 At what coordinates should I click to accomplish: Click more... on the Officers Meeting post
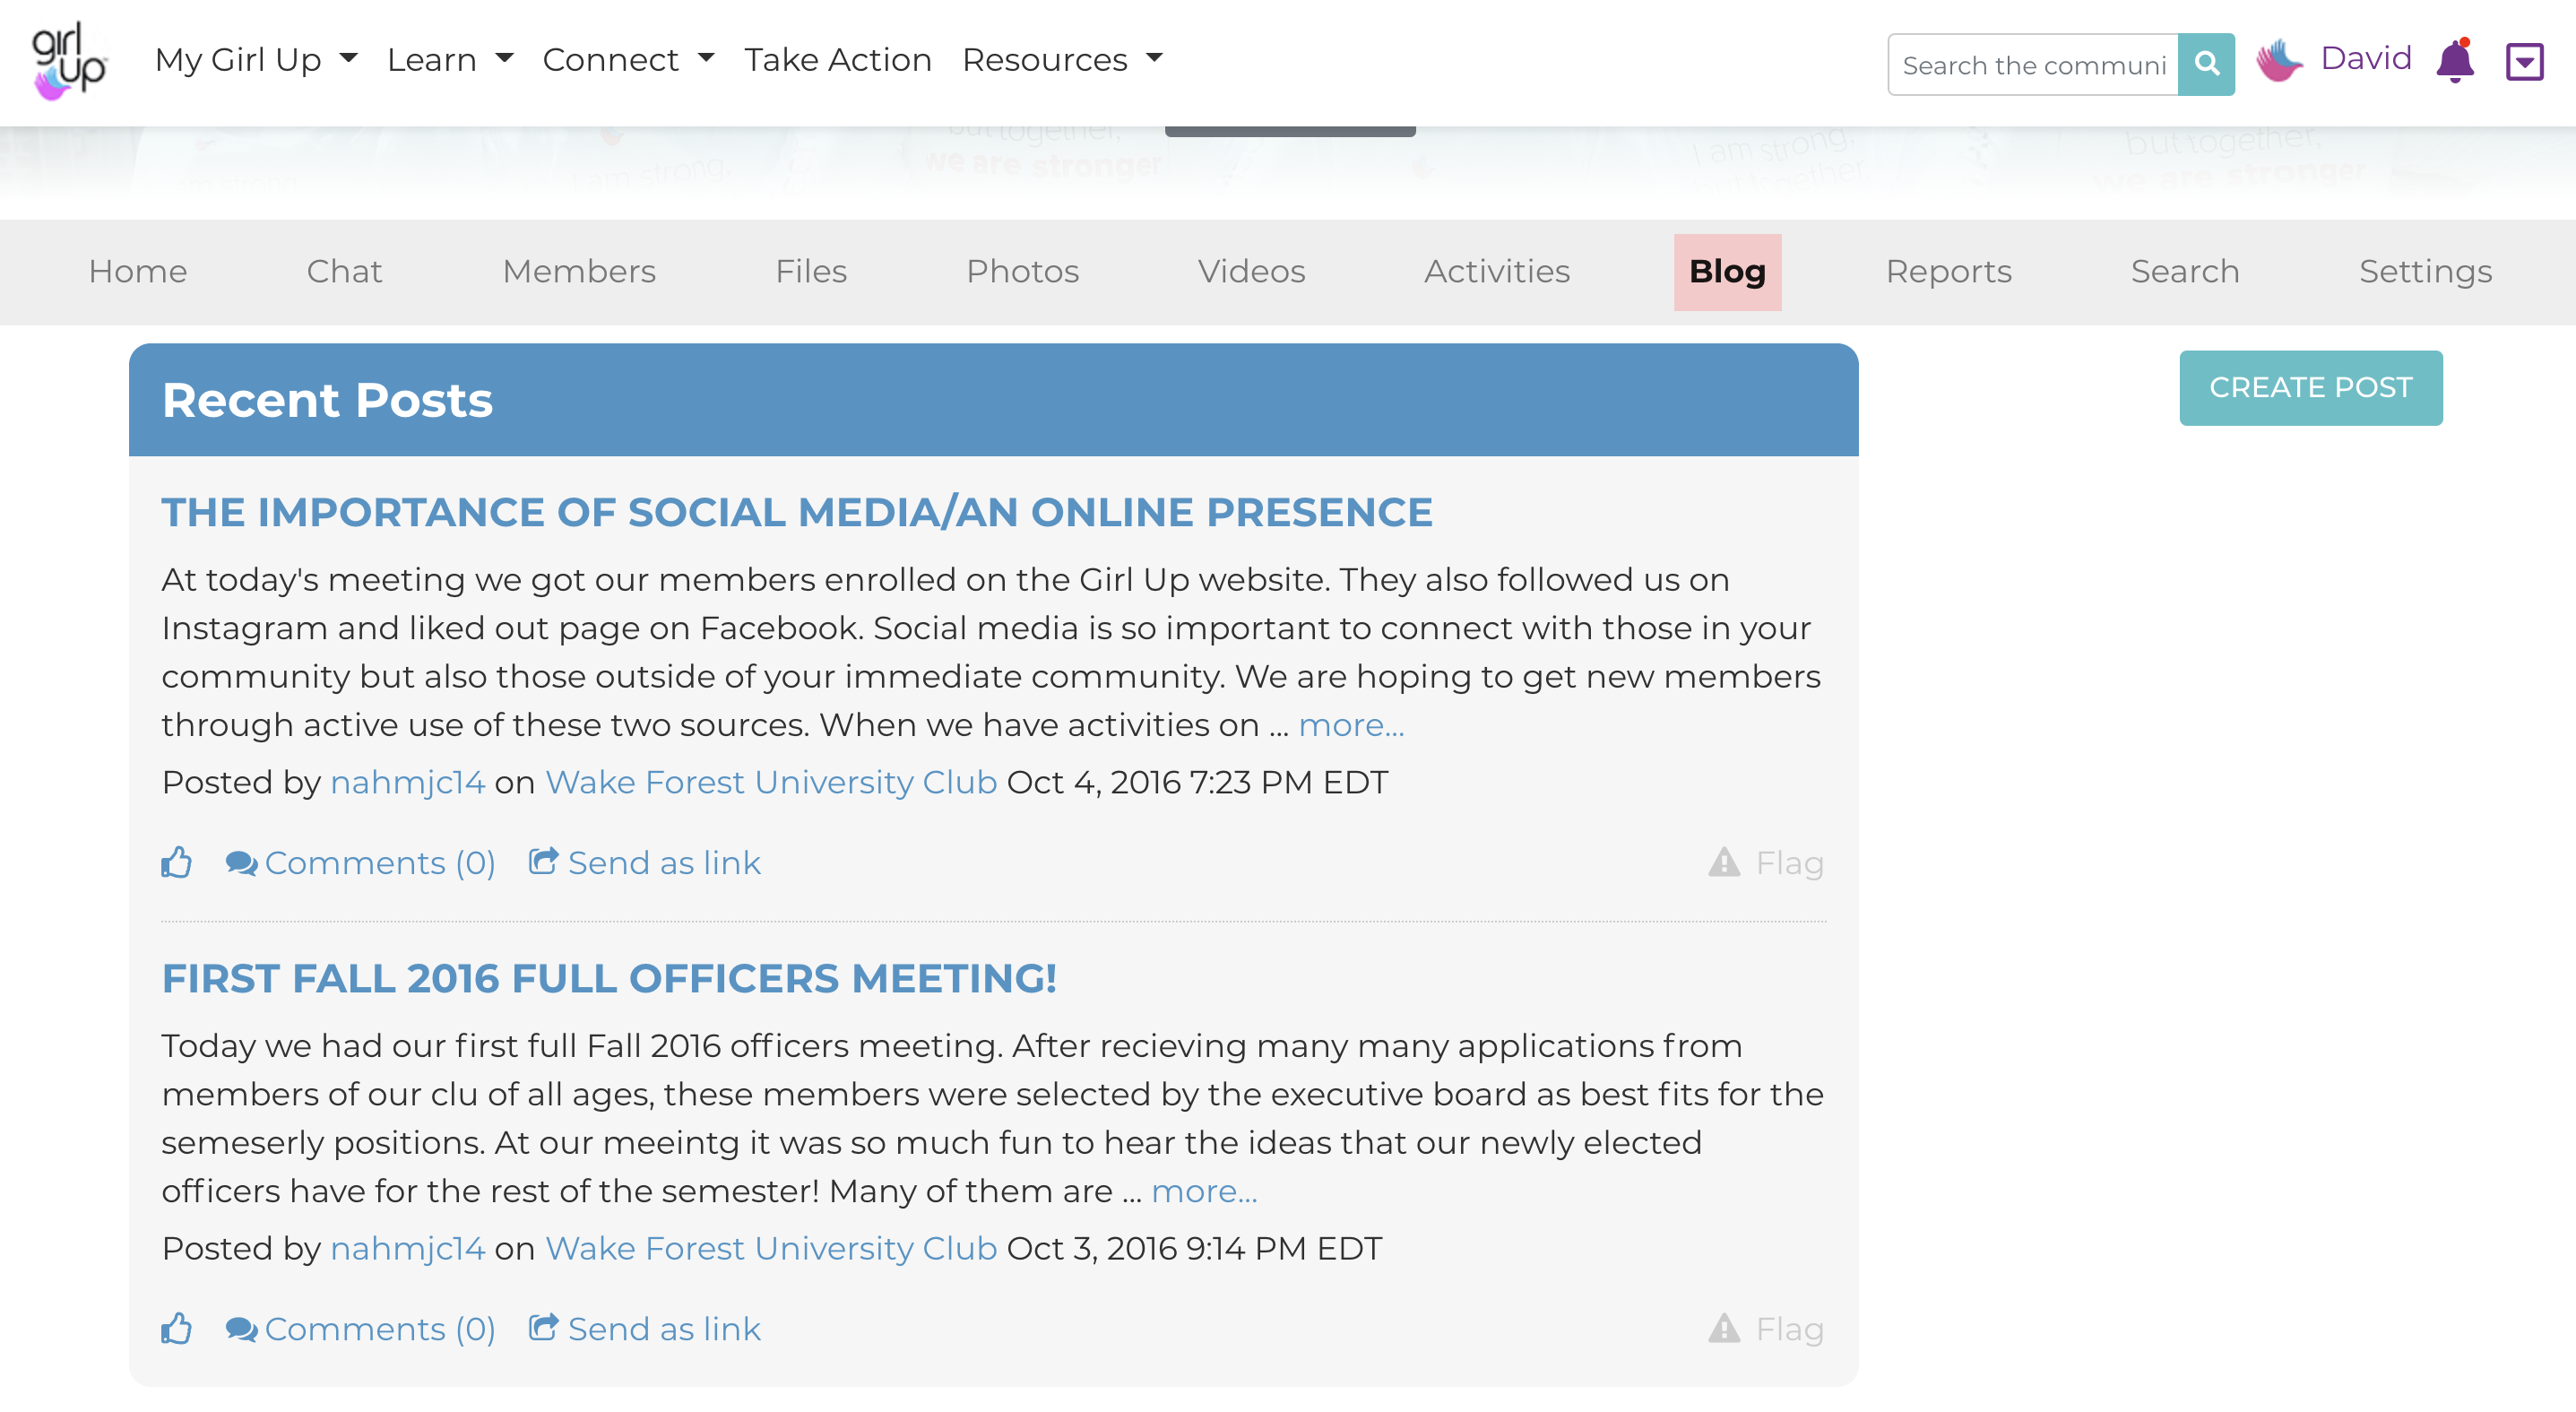point(1204,1191)
